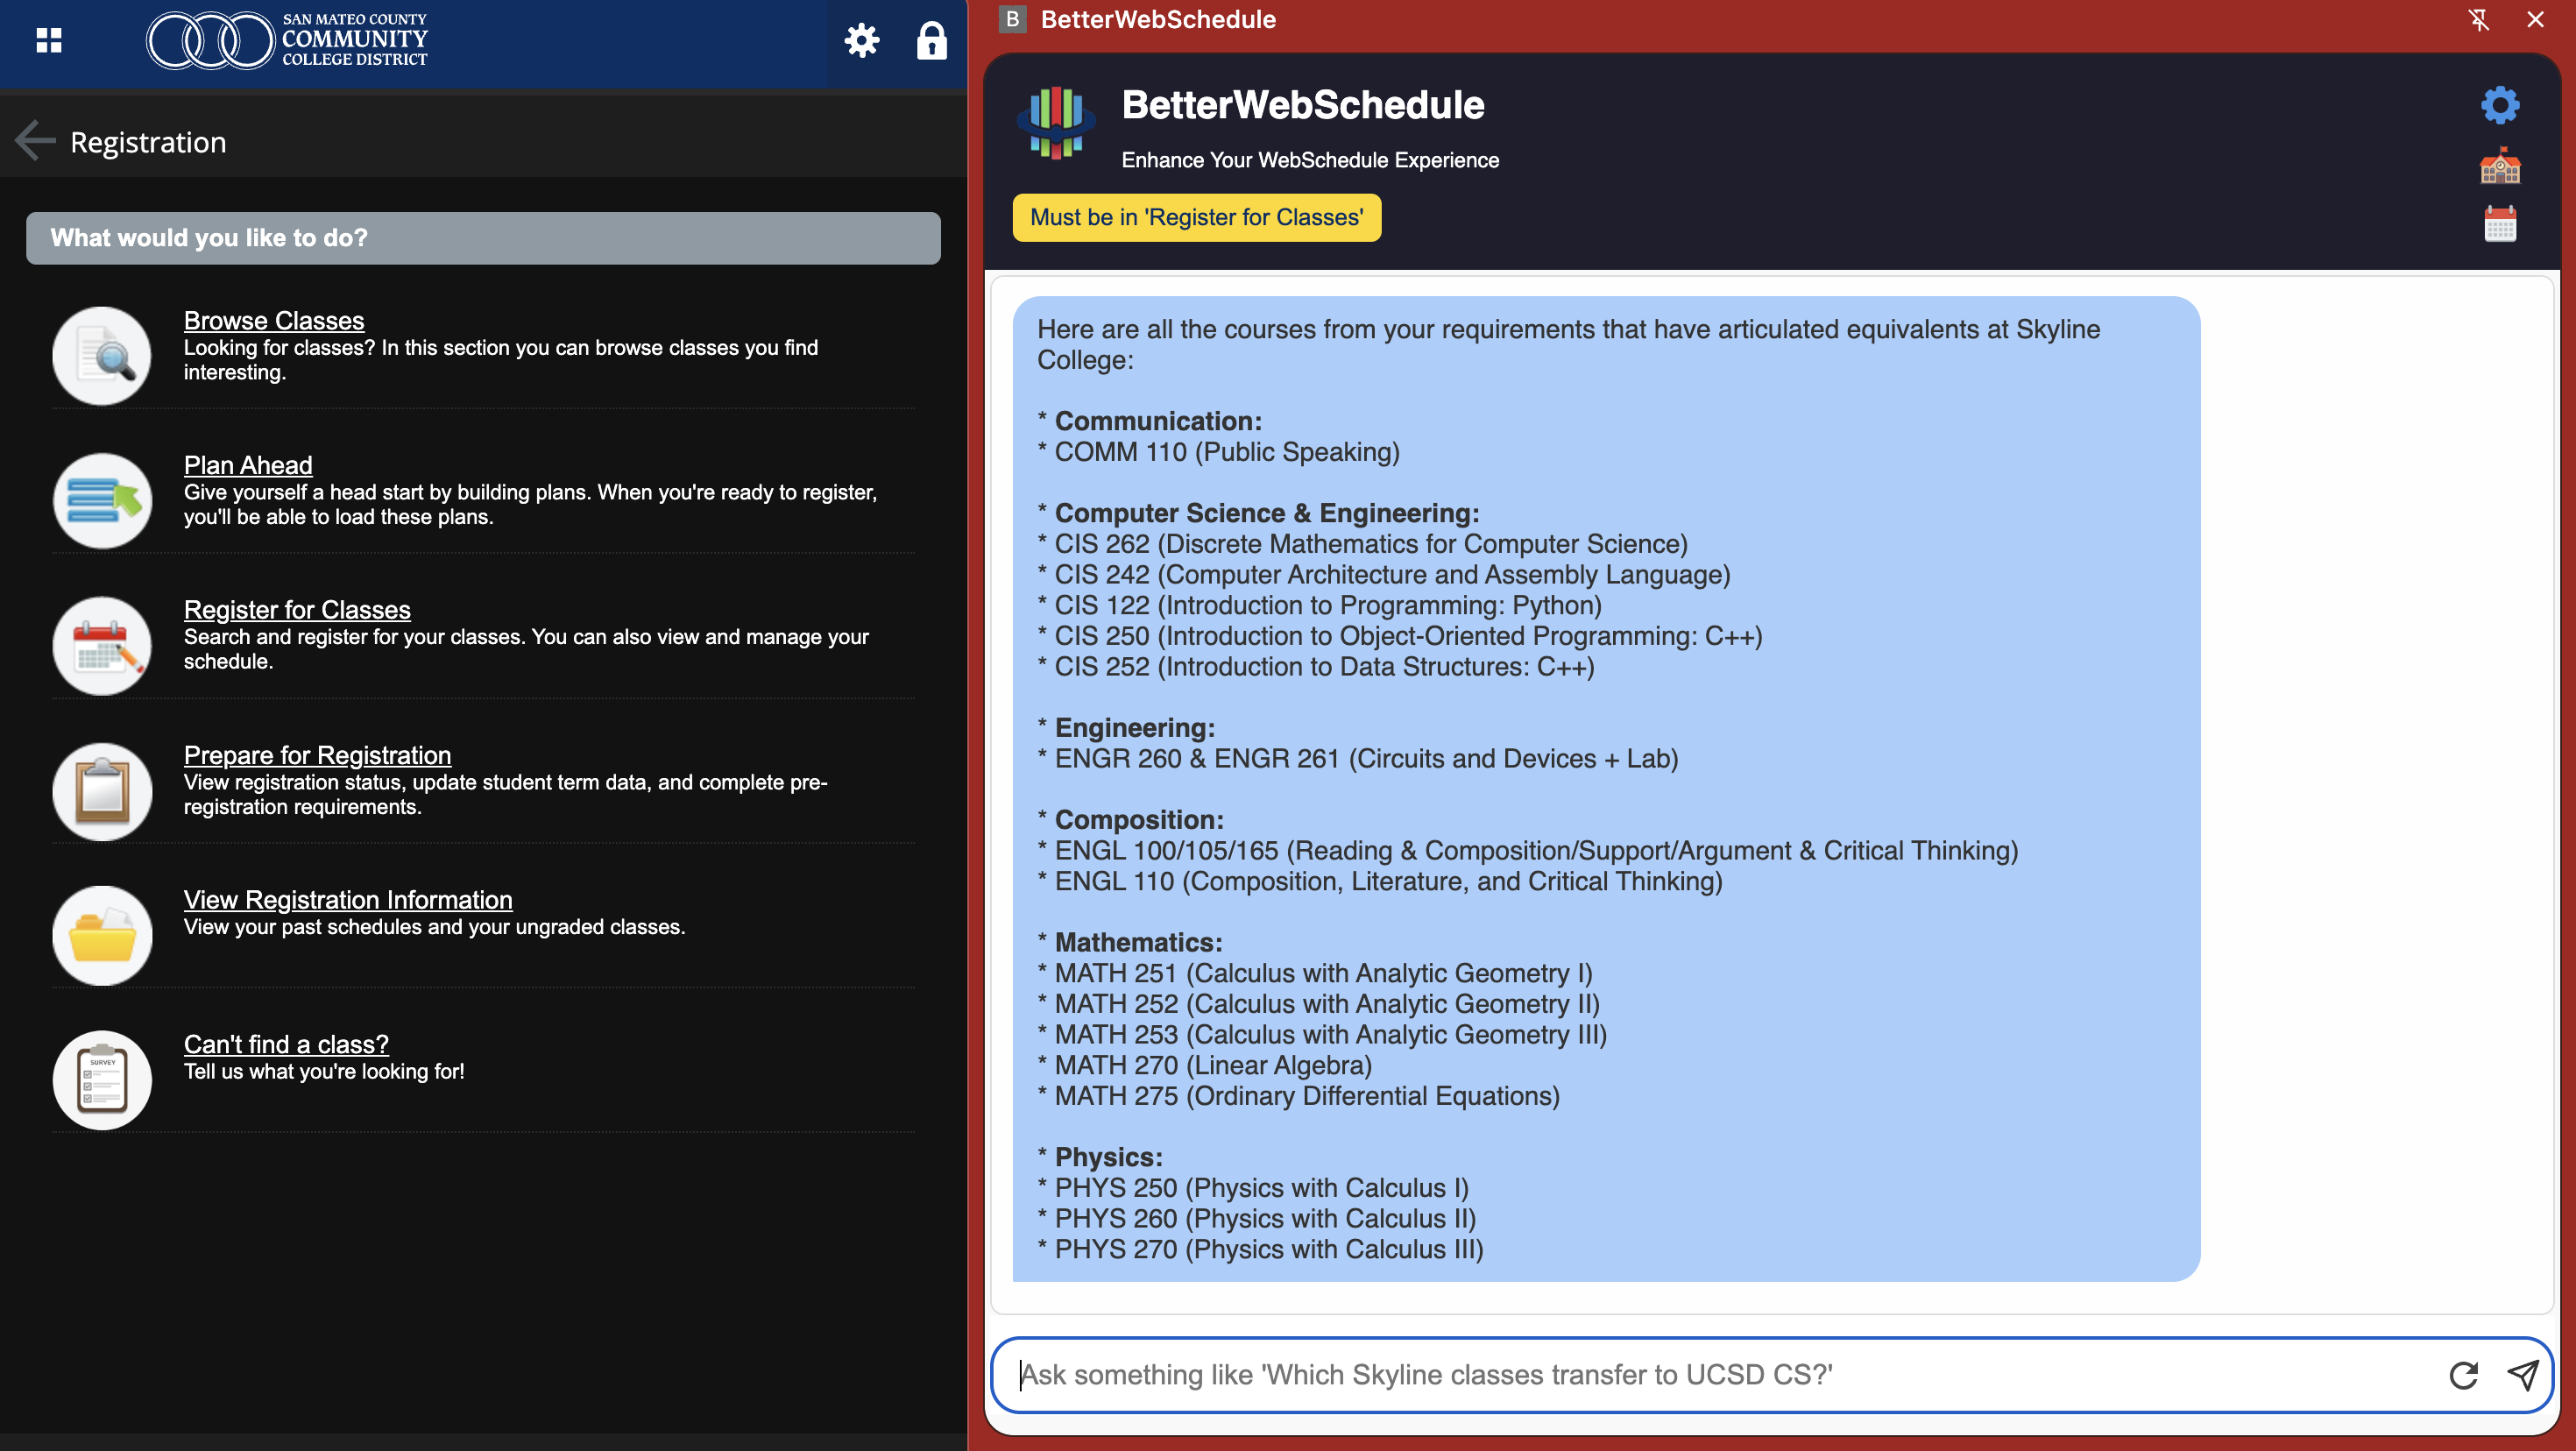This screenshot has height=1451, width=2576.
Task: Click the refresh chat icon
Action: coord(2463,1375)
